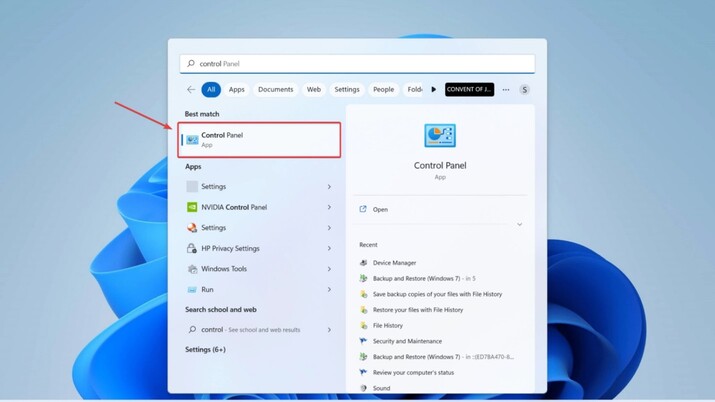
Task: Click control - See school and web results
Action: tap(259, 329)
